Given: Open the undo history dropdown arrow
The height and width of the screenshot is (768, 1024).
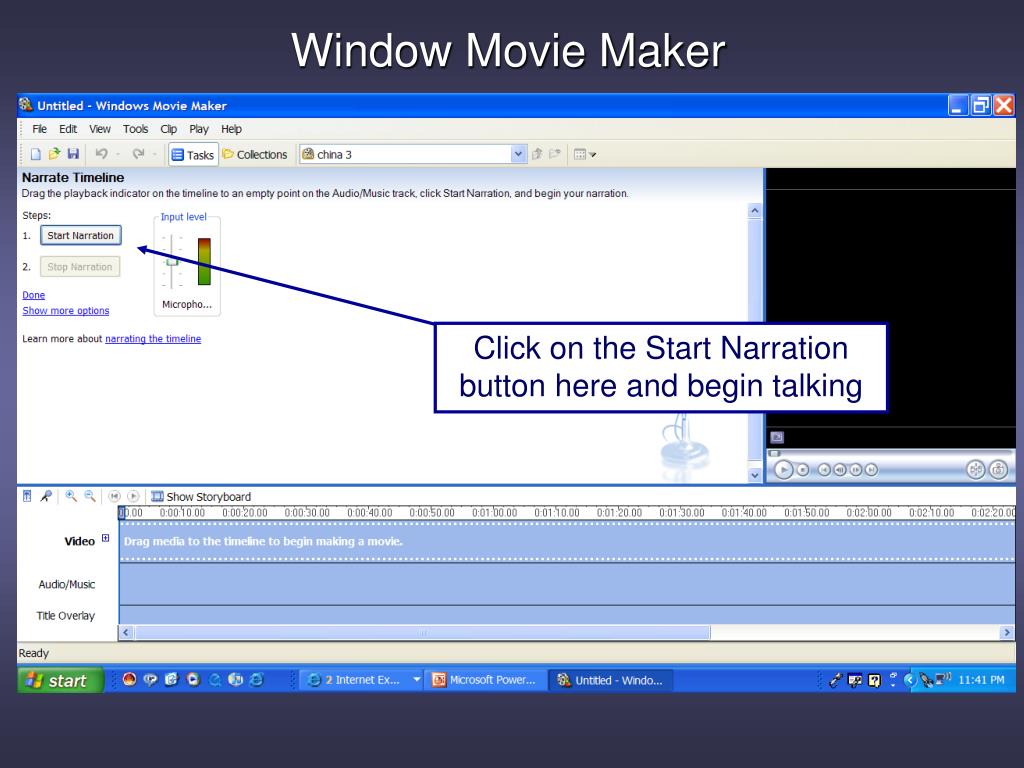Looking at the screenshot, I should 118,155.
